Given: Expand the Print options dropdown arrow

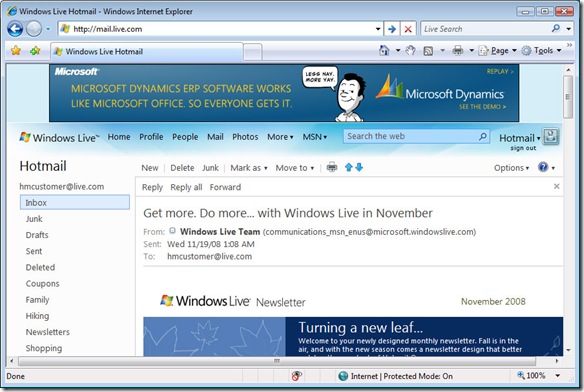Looking at the screenshot, I should [x=472, y=50].
